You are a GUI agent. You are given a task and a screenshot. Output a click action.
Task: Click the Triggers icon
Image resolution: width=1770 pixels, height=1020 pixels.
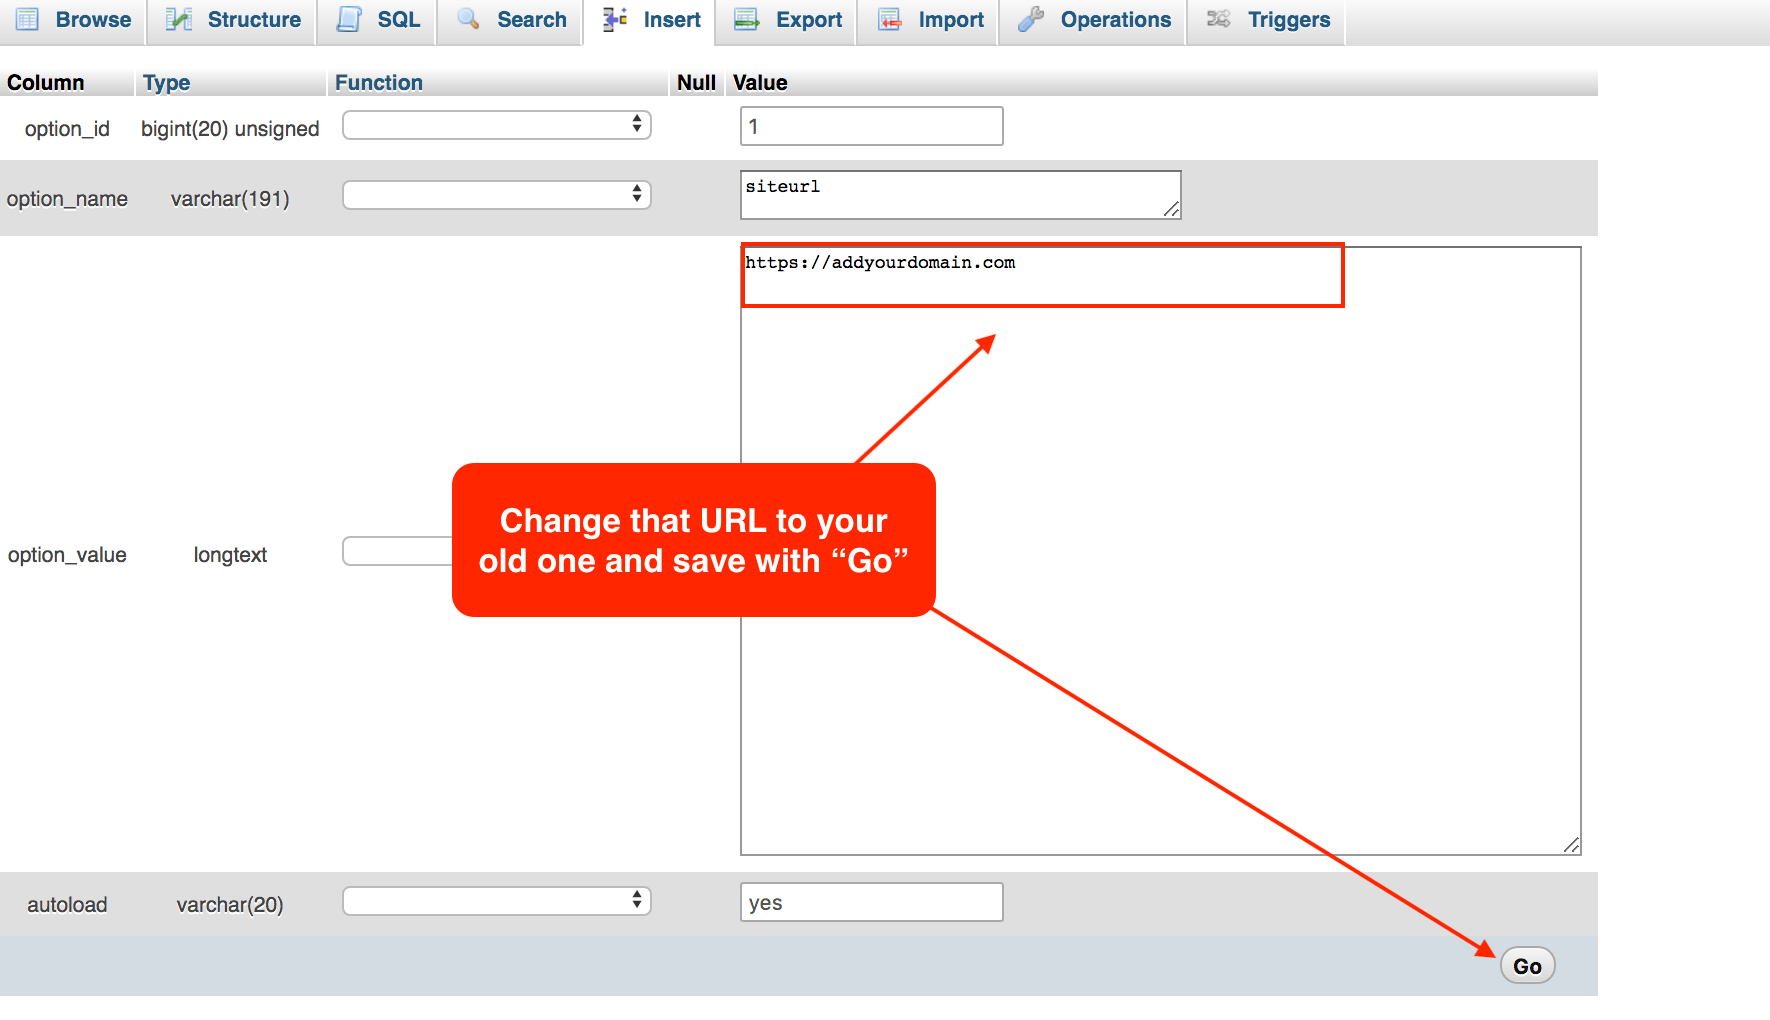point(1218,19)
